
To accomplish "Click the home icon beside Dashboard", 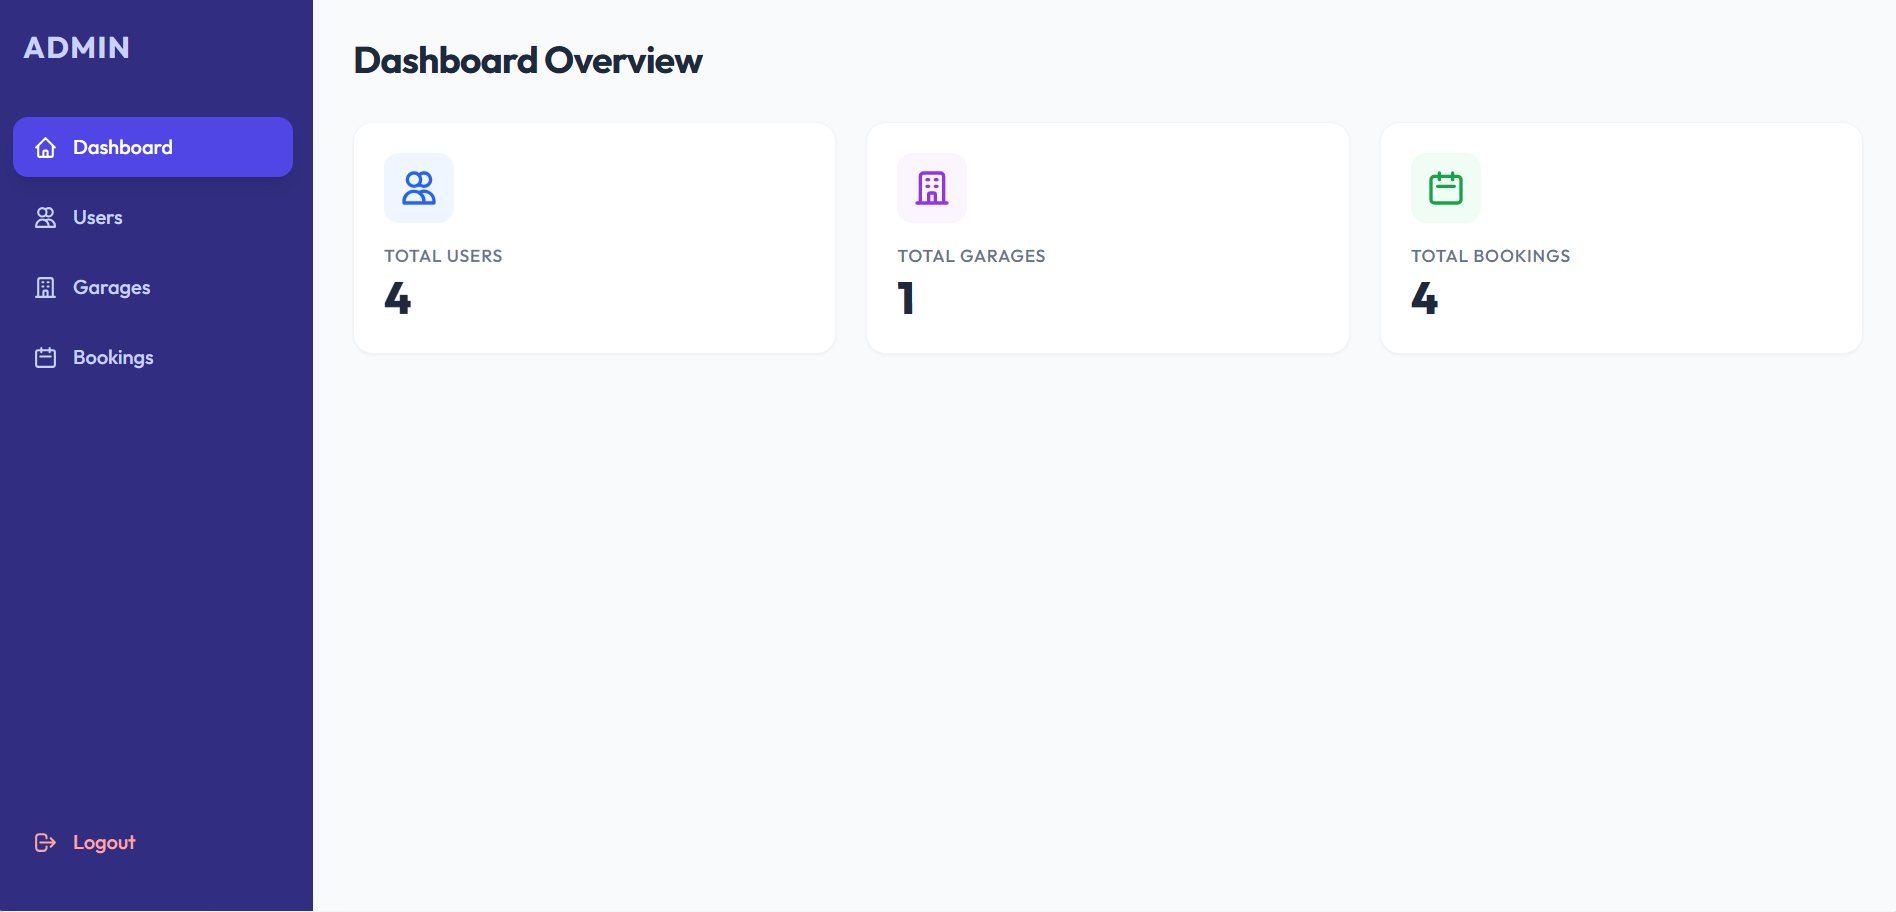I will (x=45, y=148).
